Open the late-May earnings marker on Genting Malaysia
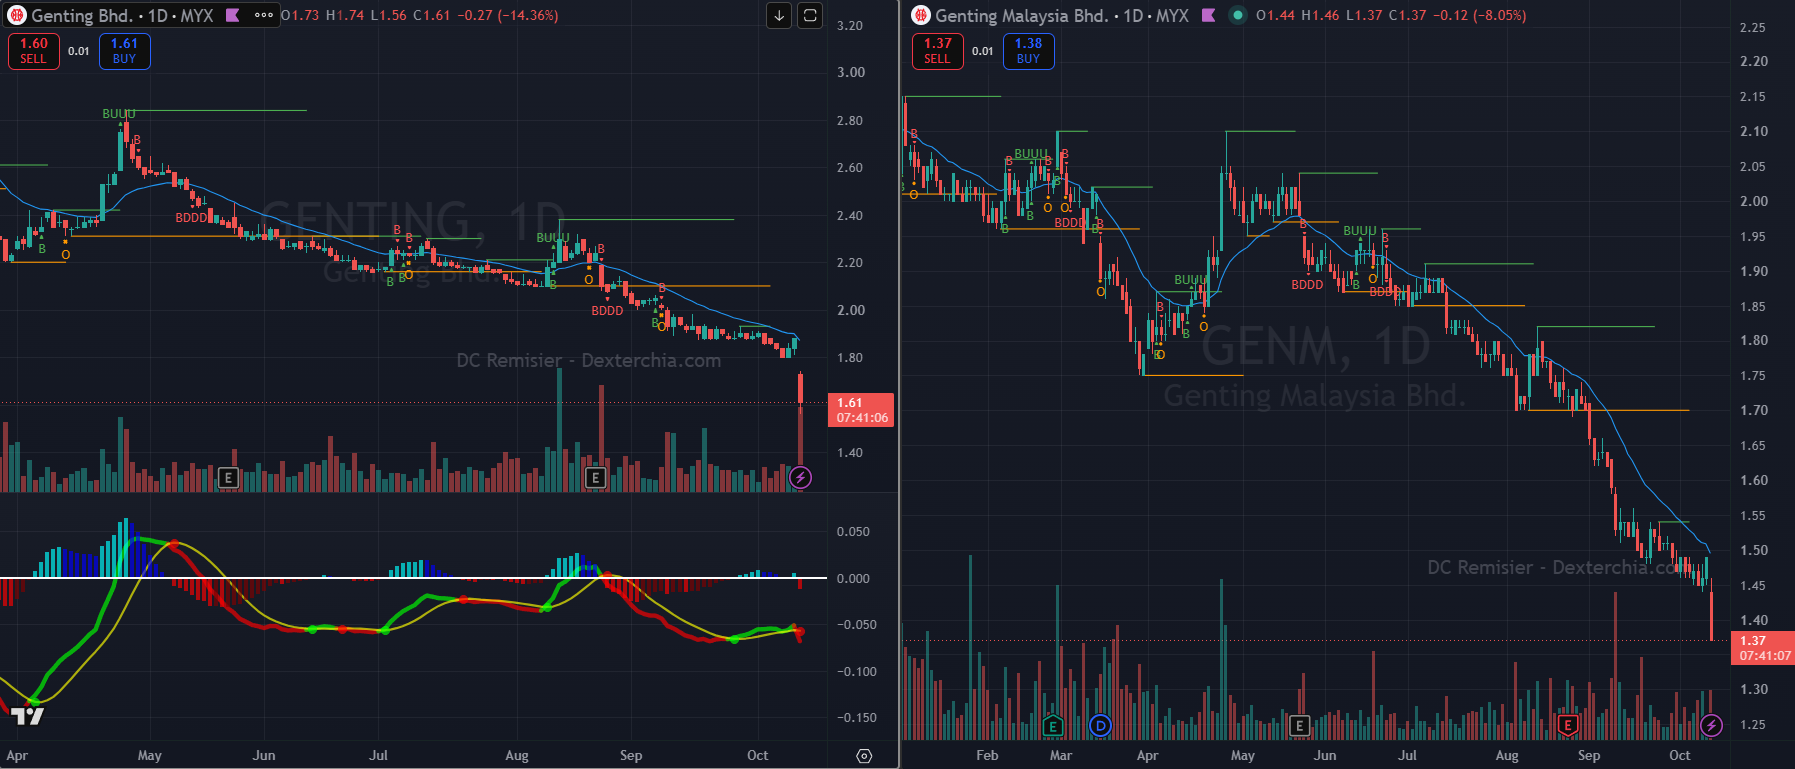This screenshot has height=769, width=1795. click(x=1299, y=726)
